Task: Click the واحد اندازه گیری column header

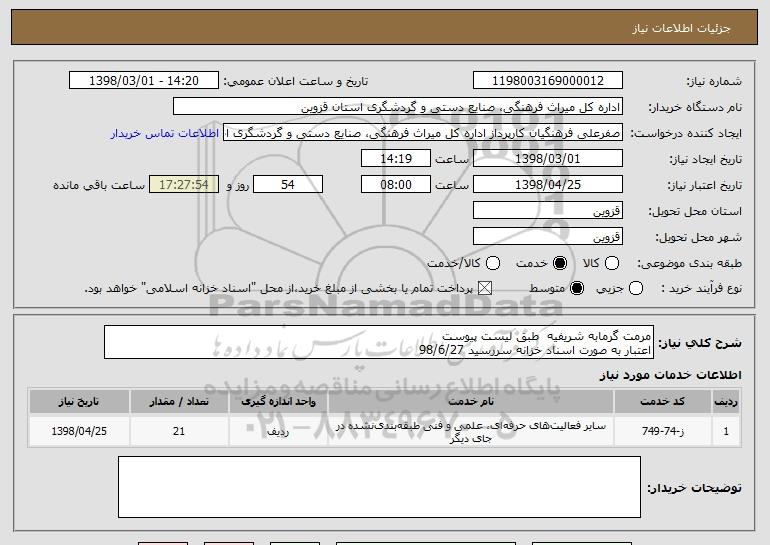Action: click(x=278, y=402)
